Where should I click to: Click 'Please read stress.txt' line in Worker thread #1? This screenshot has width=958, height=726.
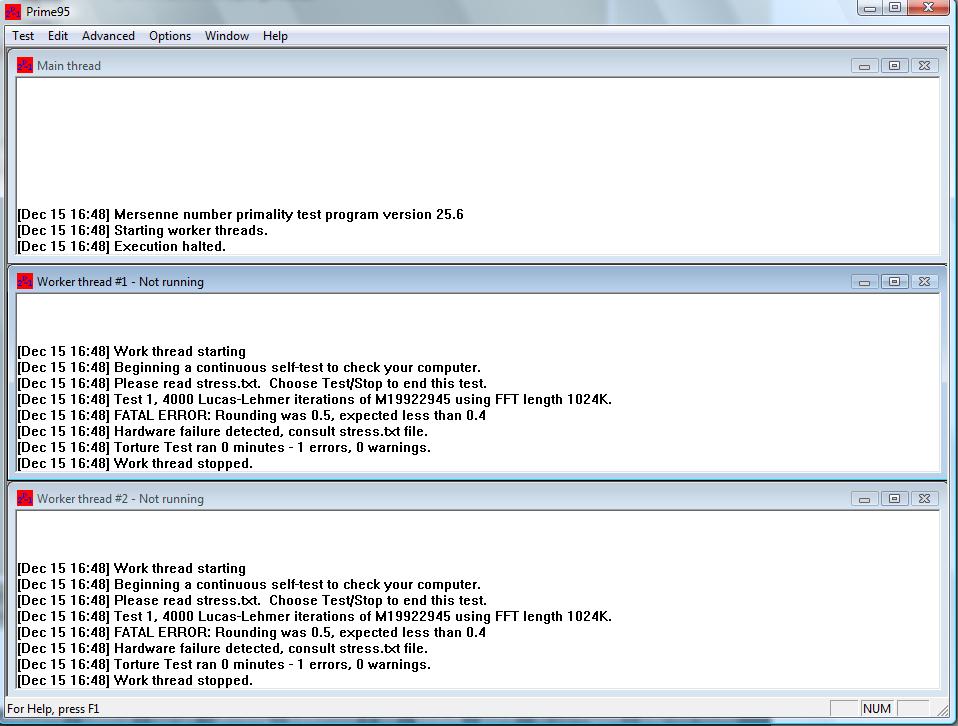(x=252, y=383)
